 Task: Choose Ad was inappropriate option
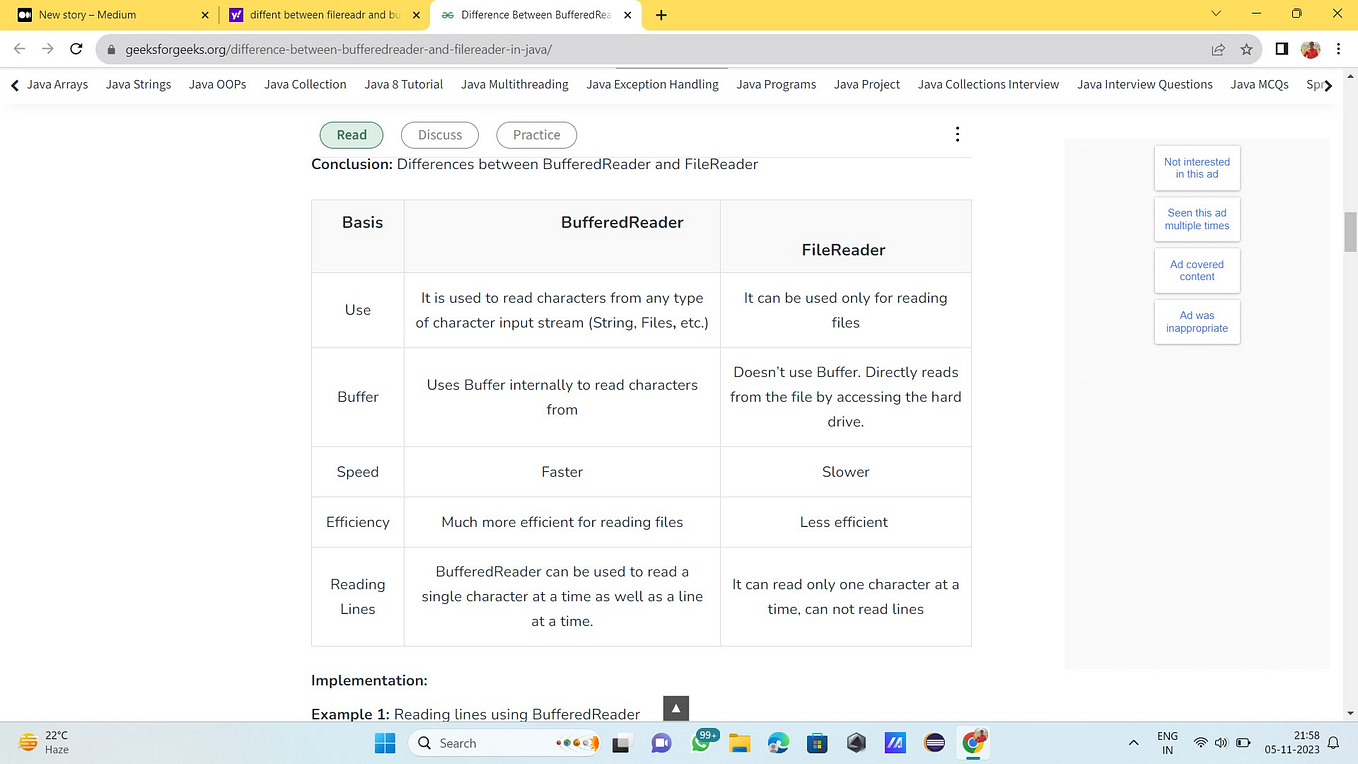point(1197,322)
